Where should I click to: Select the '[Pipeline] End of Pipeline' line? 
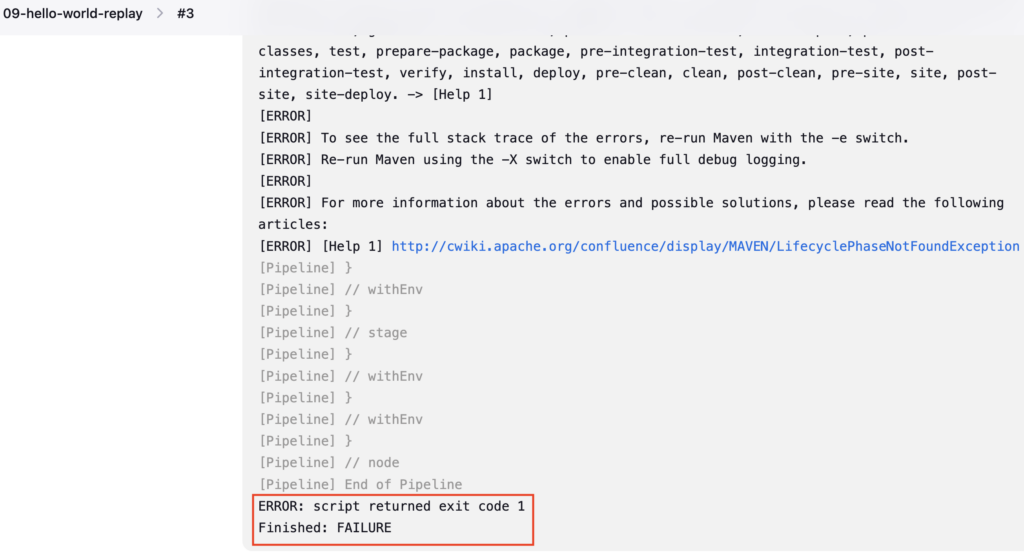(x=360, y=484)
